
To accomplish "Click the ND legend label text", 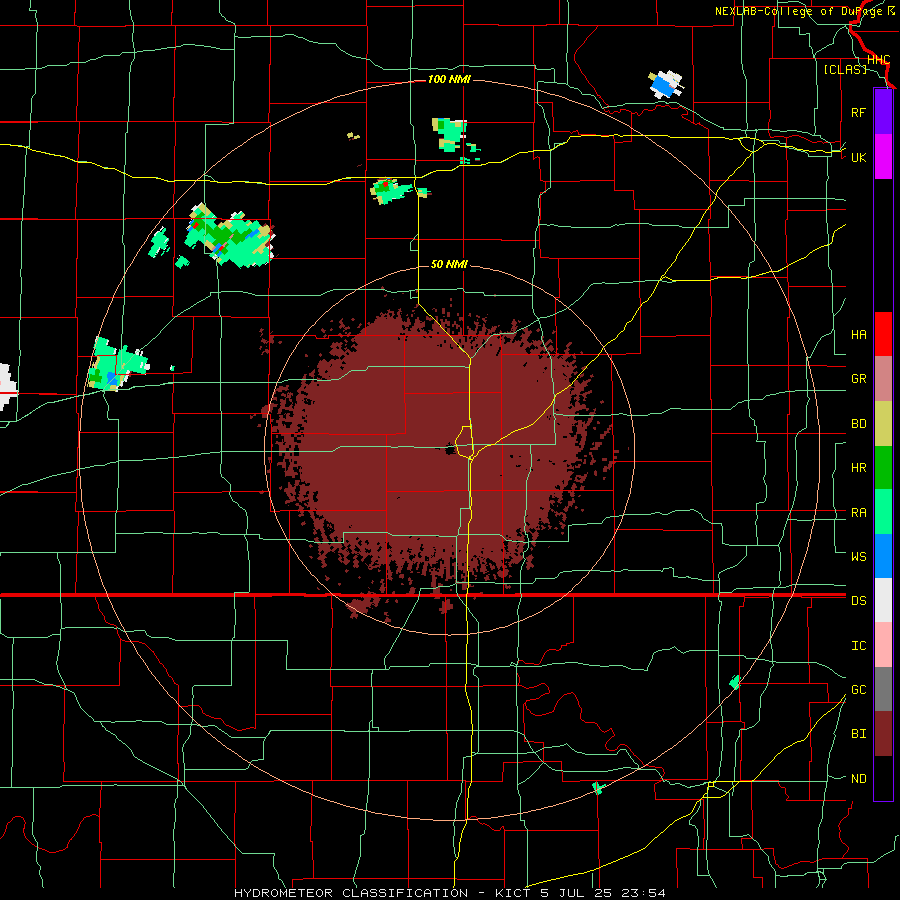I will (858, 779).
